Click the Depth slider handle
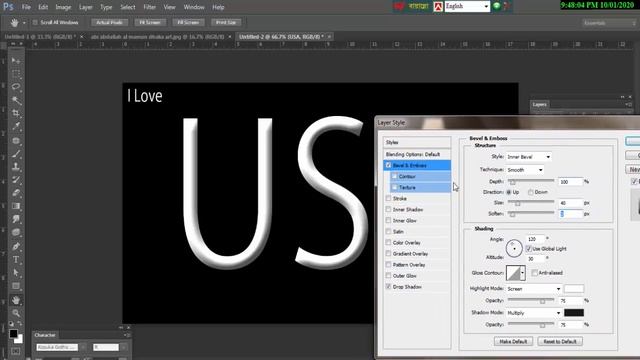The image size is (640, 360). tap(513, 182)
